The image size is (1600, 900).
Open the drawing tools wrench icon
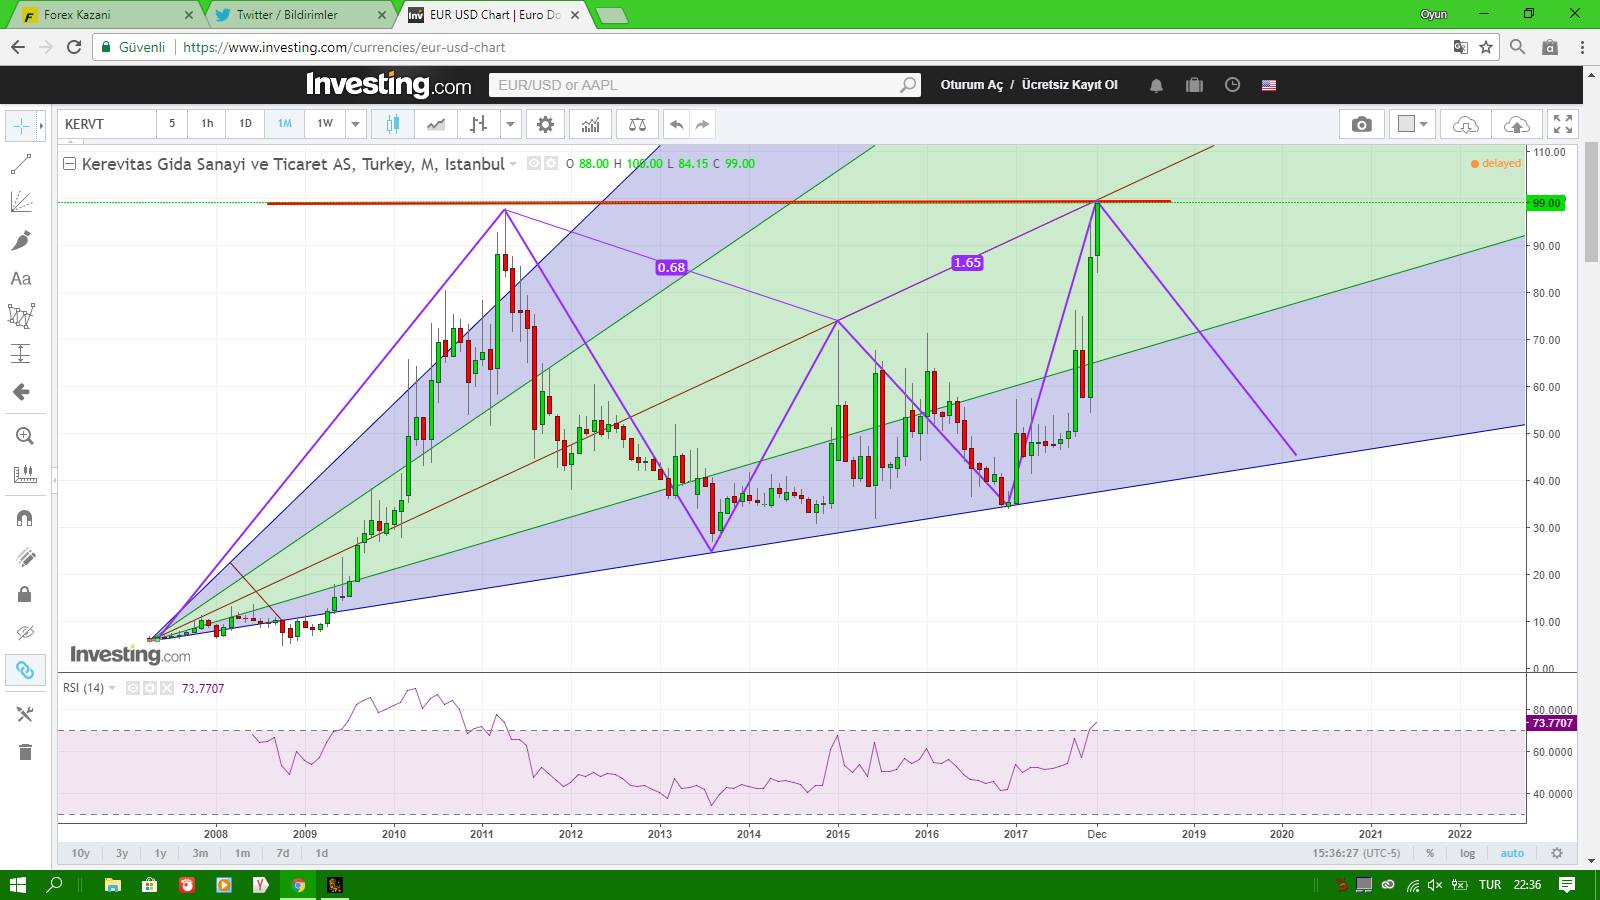(x=25, y=714)
